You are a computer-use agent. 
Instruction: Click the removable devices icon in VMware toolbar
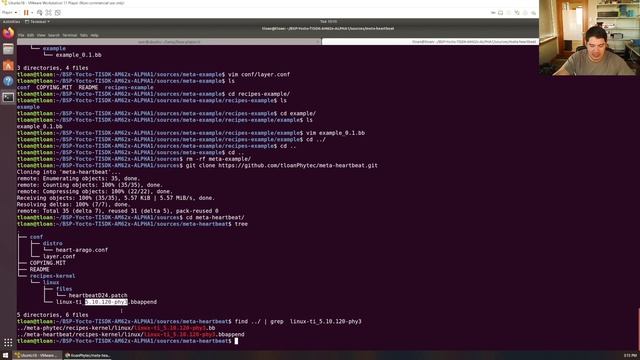(x=493, y=13)
